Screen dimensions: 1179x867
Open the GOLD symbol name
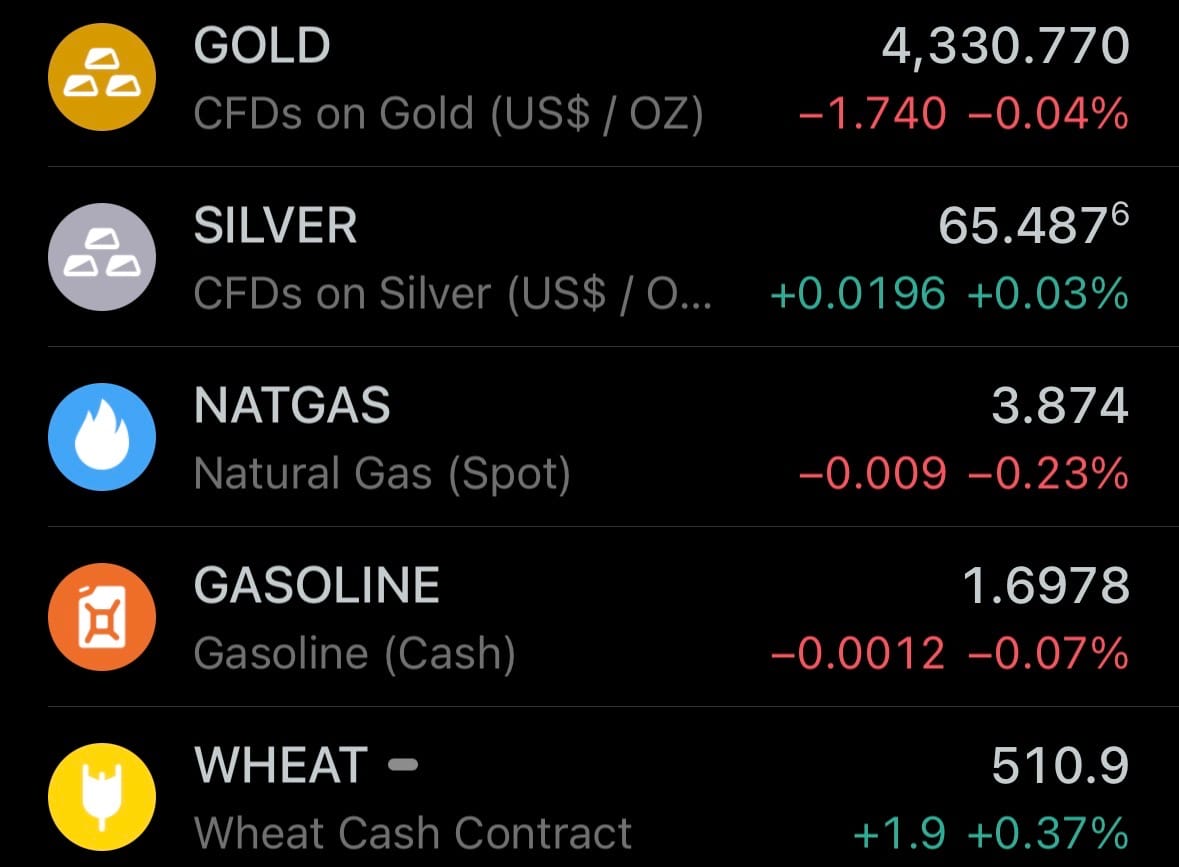click(x=262, y=46)
